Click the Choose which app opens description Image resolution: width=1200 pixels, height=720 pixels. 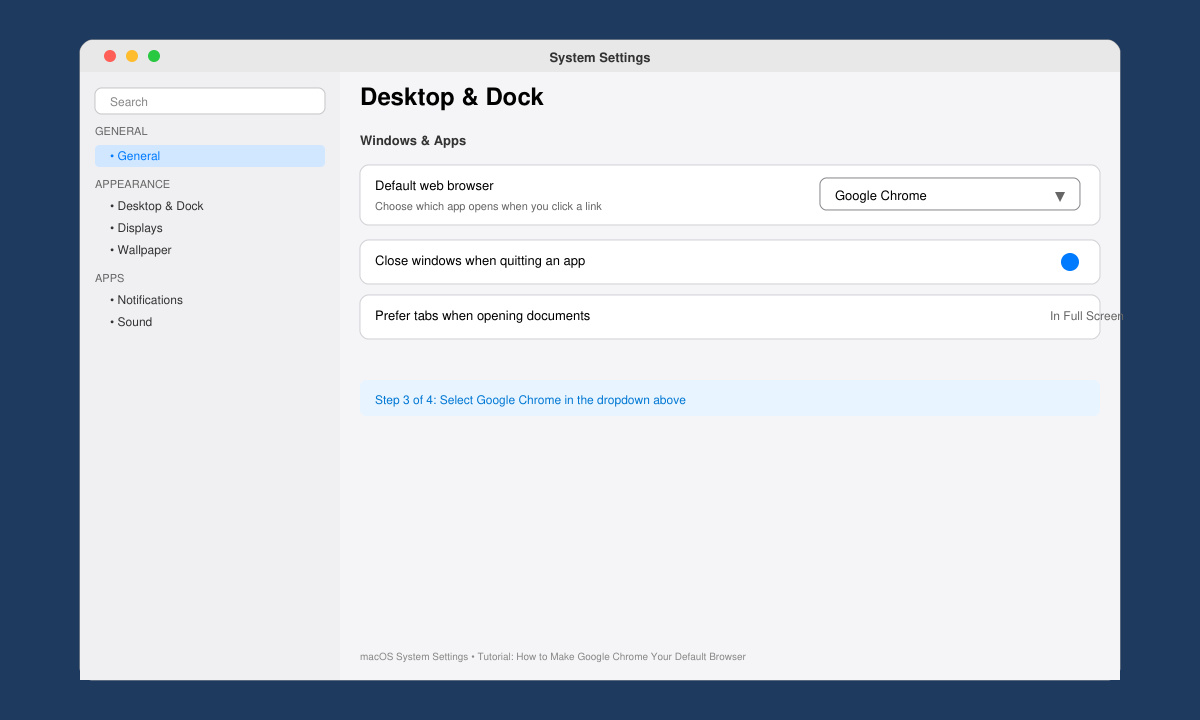[488, 207]
